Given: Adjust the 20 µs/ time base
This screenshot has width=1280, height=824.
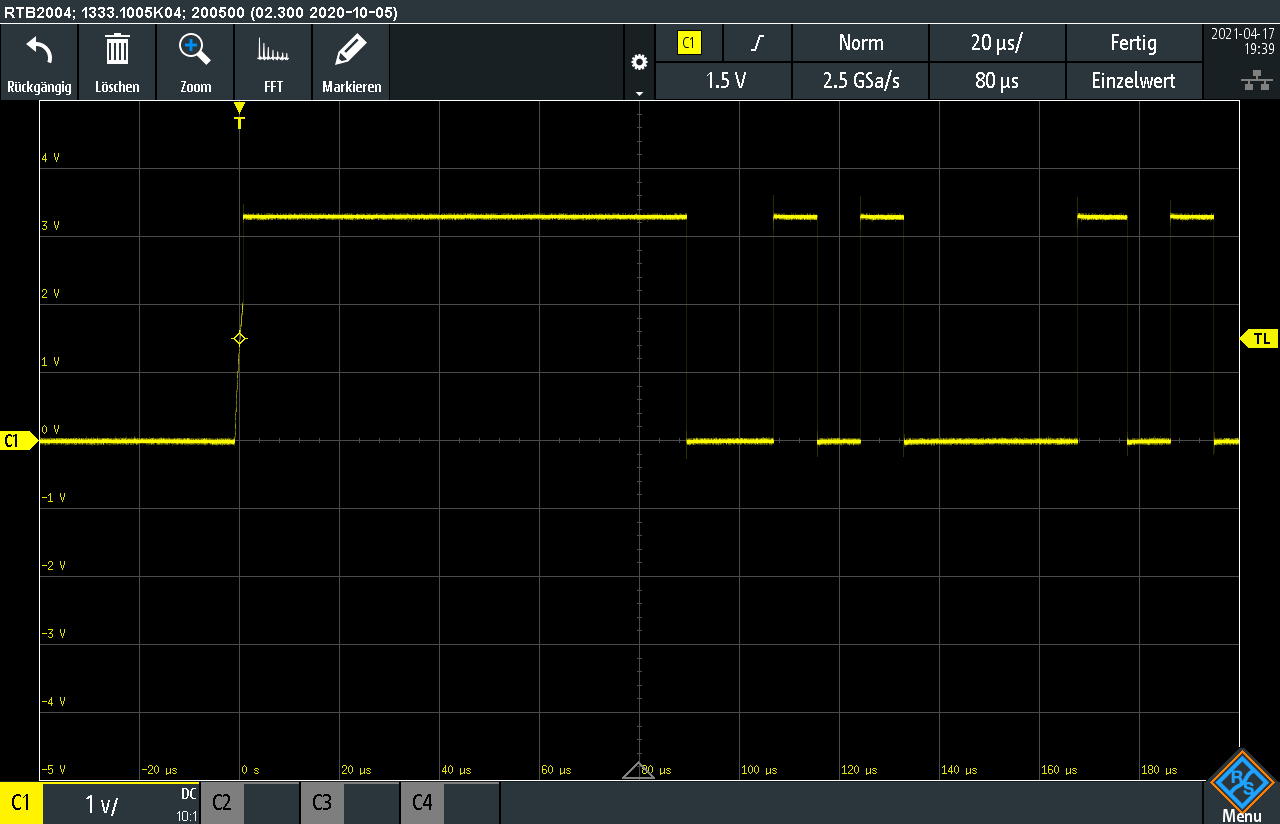Looking at the screenshot, I should coord(997,43).
